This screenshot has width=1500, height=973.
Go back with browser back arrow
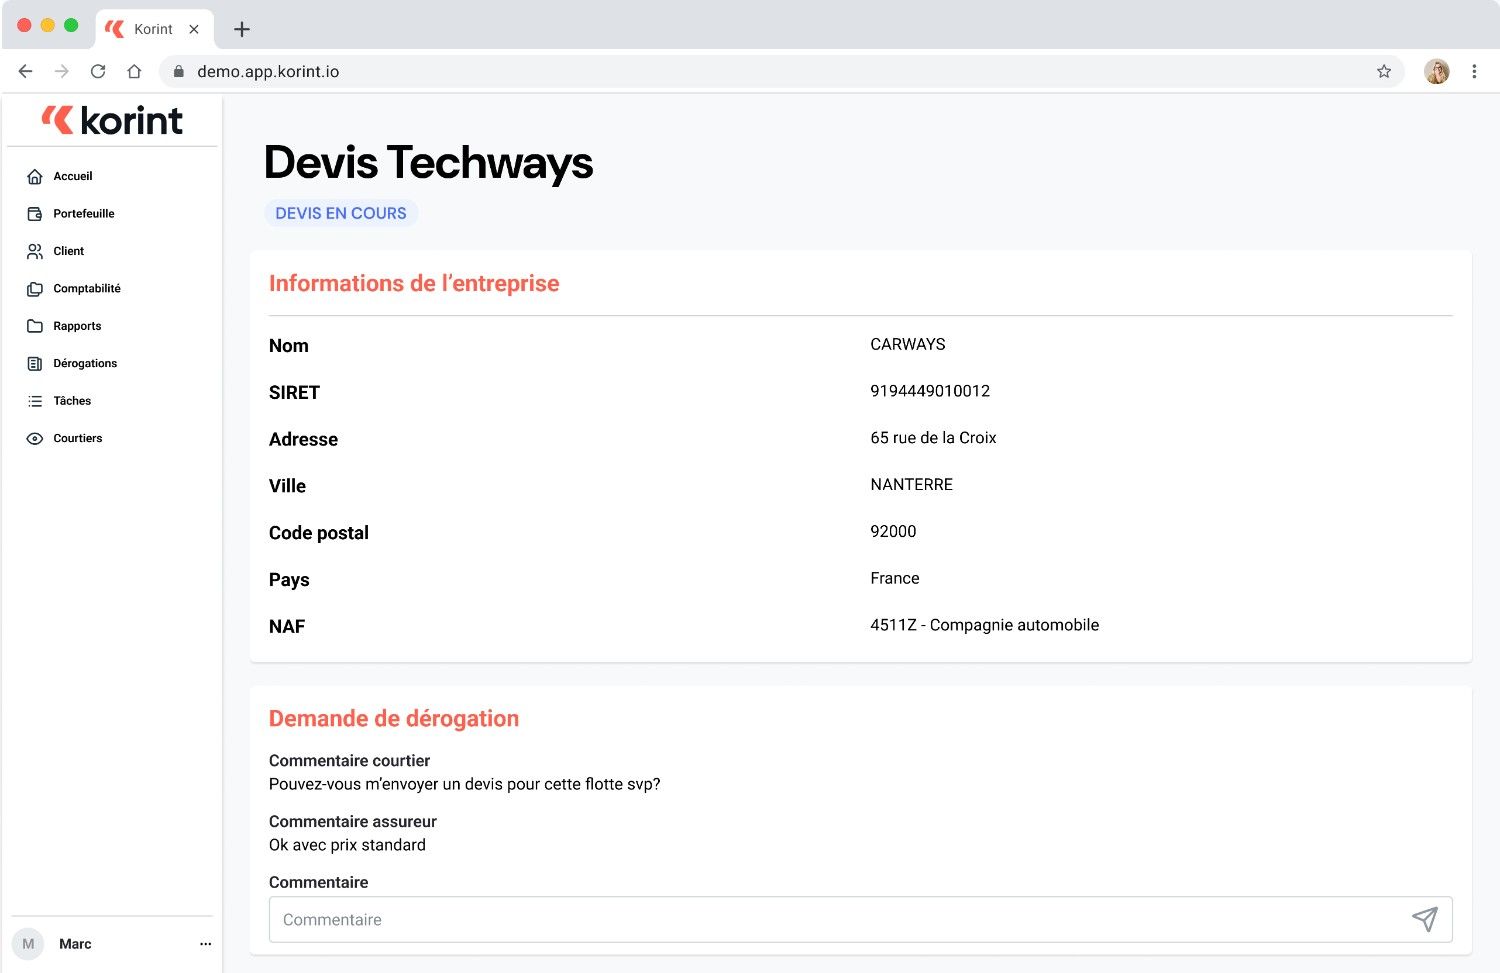coord(26,71)
